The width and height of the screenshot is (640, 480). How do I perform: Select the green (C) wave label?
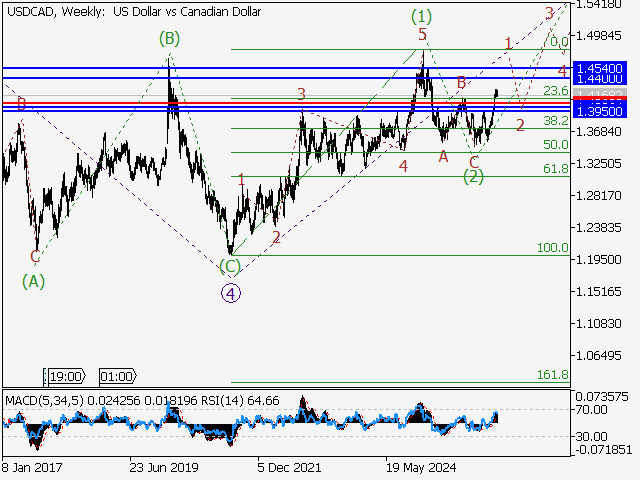tap(230, 267)
